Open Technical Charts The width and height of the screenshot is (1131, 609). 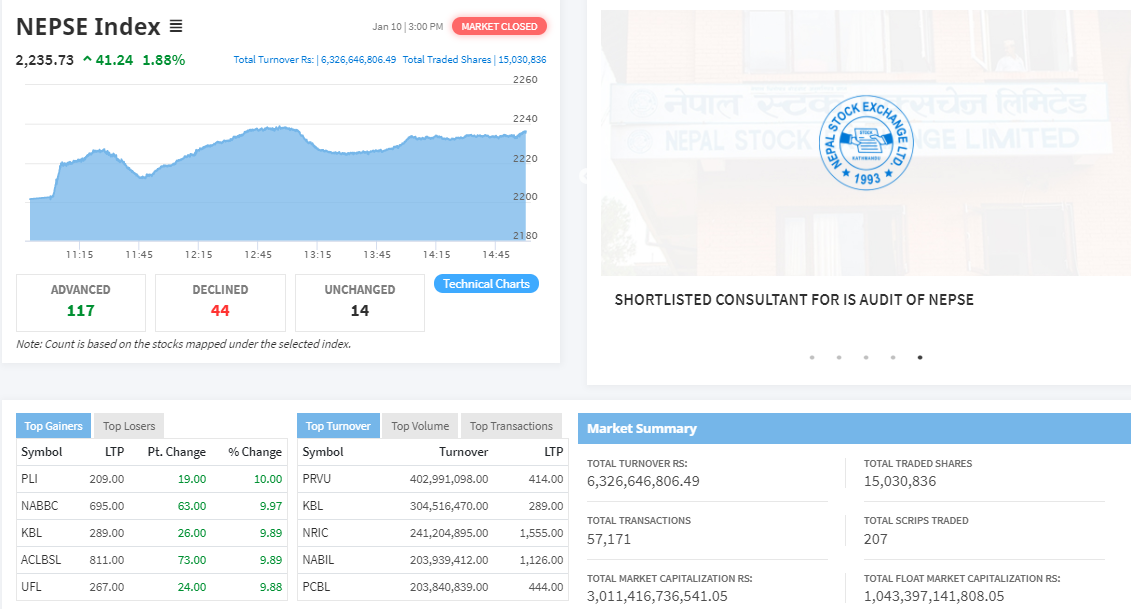(x=486, y=284)
